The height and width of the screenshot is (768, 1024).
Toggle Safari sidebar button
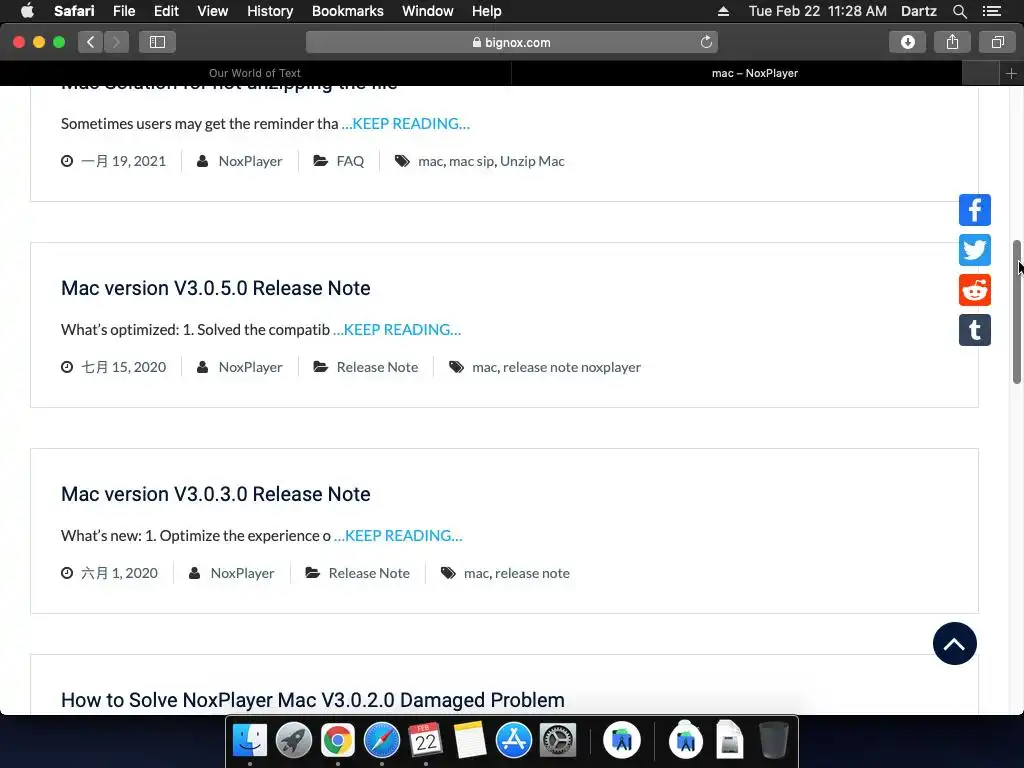[157, 42]
